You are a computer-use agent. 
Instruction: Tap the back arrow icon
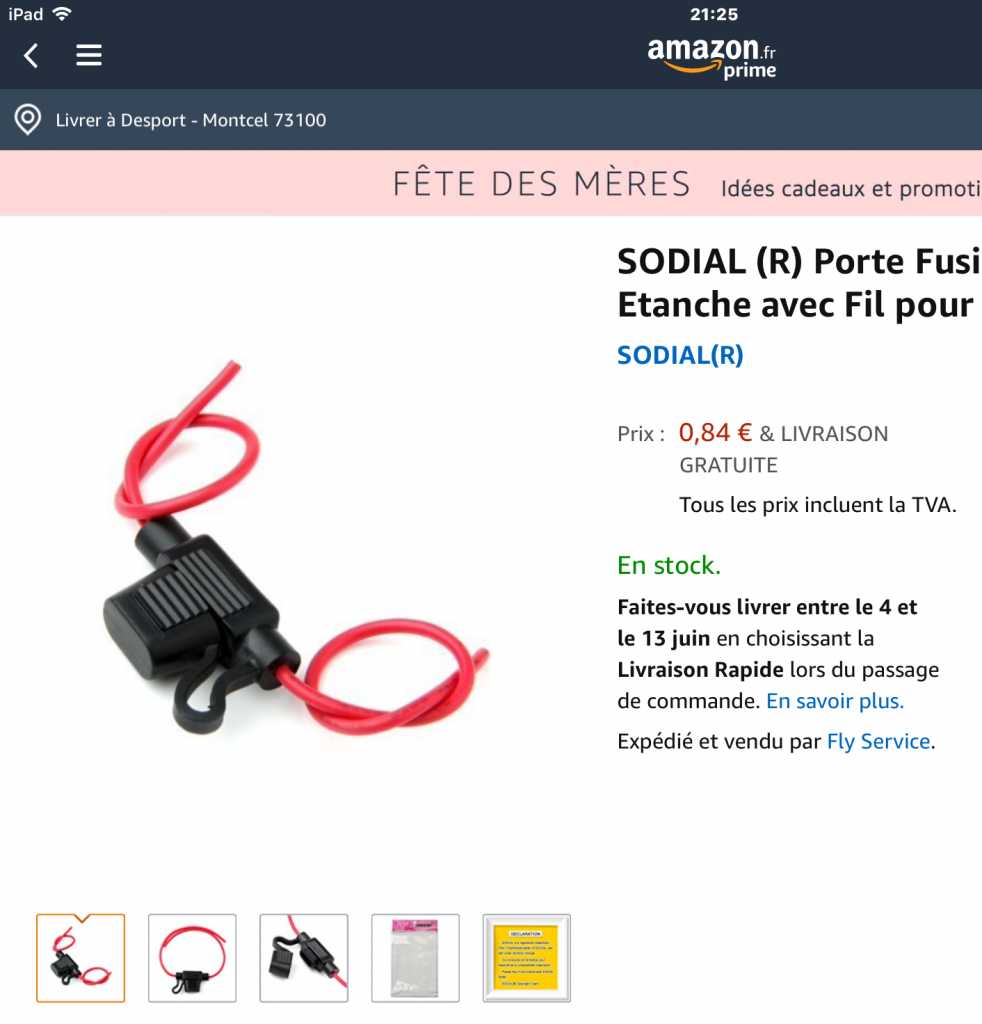click(31, 56)
